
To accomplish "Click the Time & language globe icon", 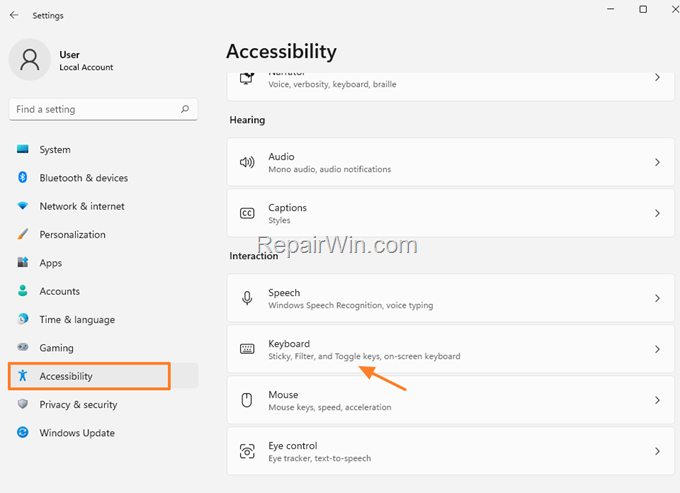I will (23, 319).
